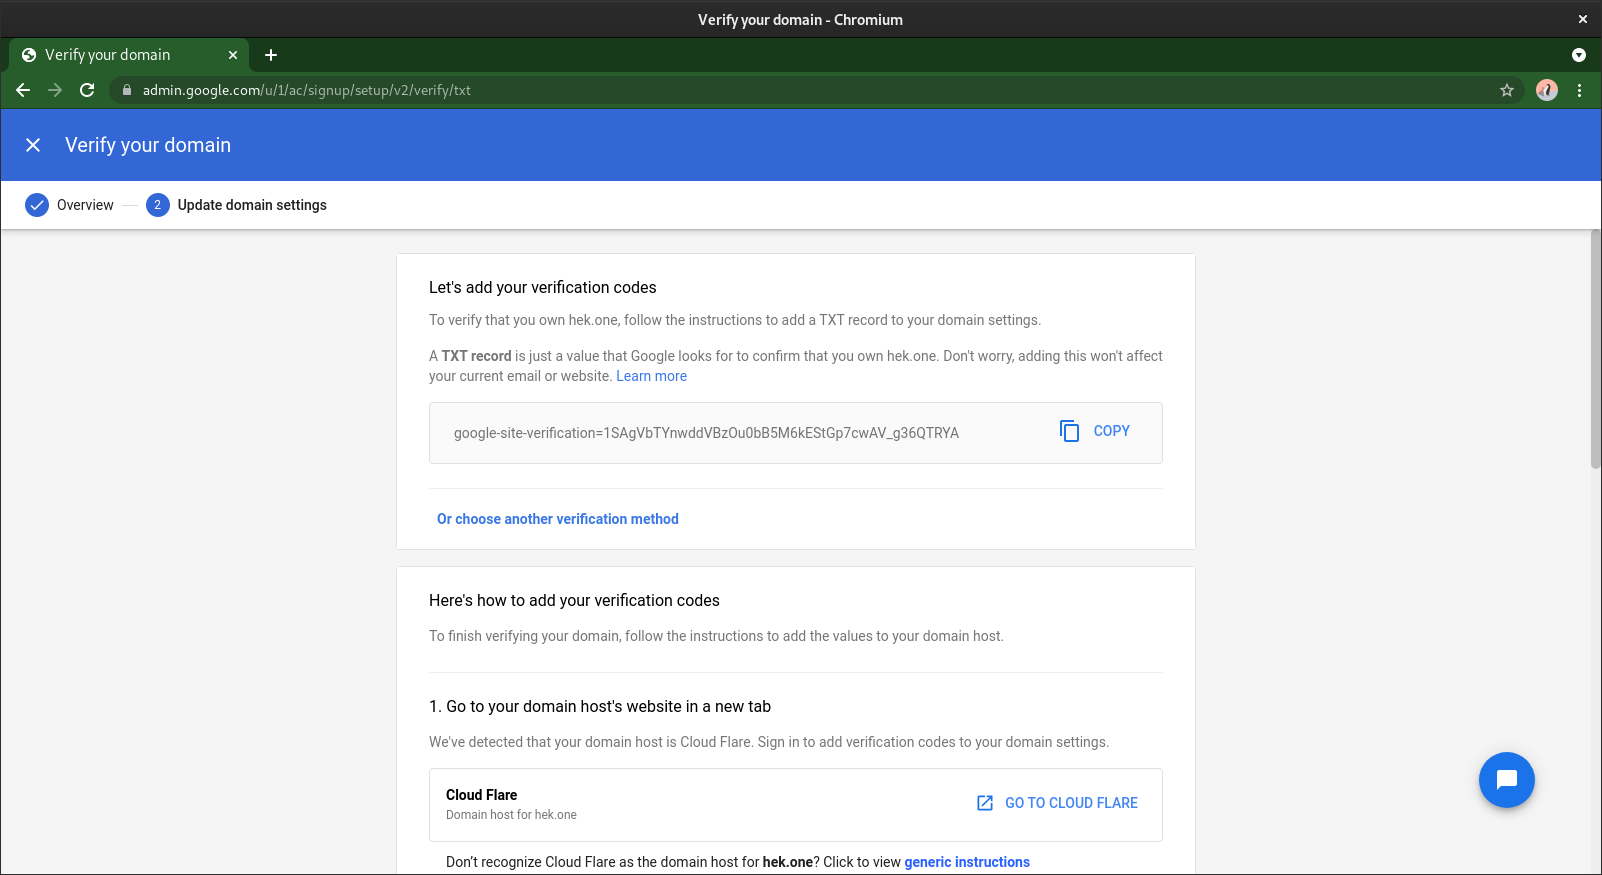Open the external-link icon for Cloud Flare
The width and height of the screenshot is (1602, 875).
(x=985, y=803)
